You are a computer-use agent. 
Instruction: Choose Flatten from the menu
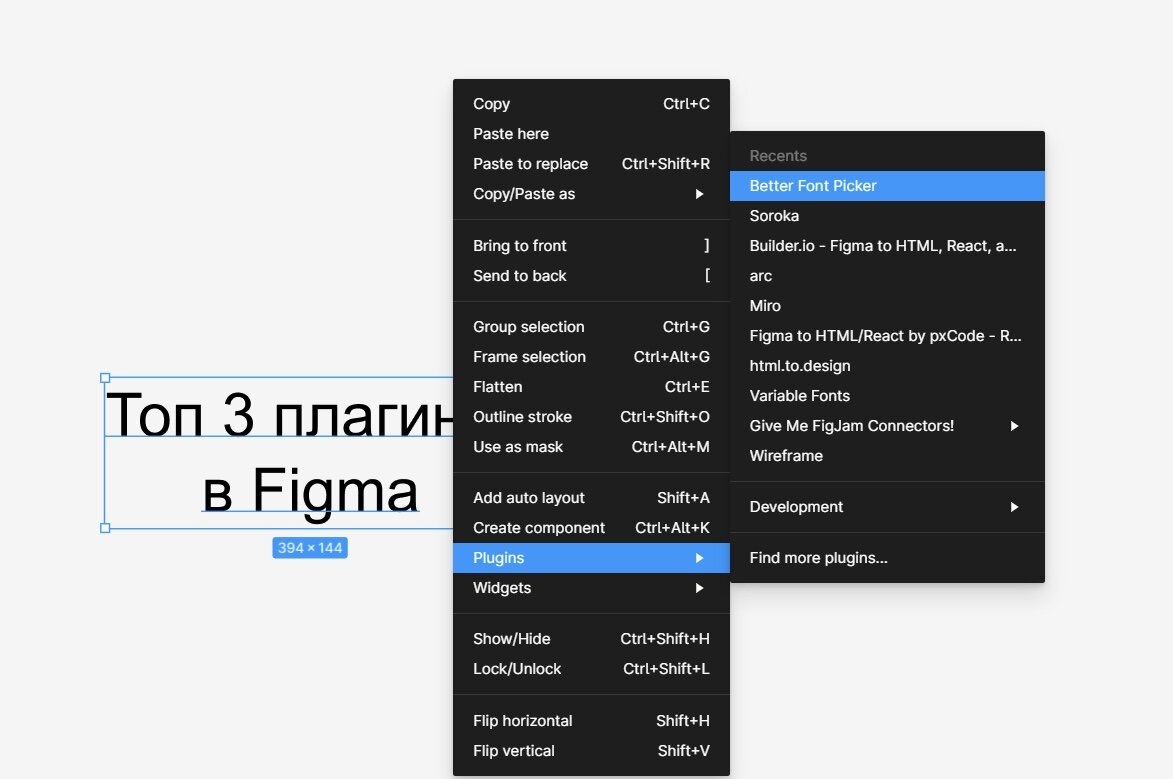(591, 387)
